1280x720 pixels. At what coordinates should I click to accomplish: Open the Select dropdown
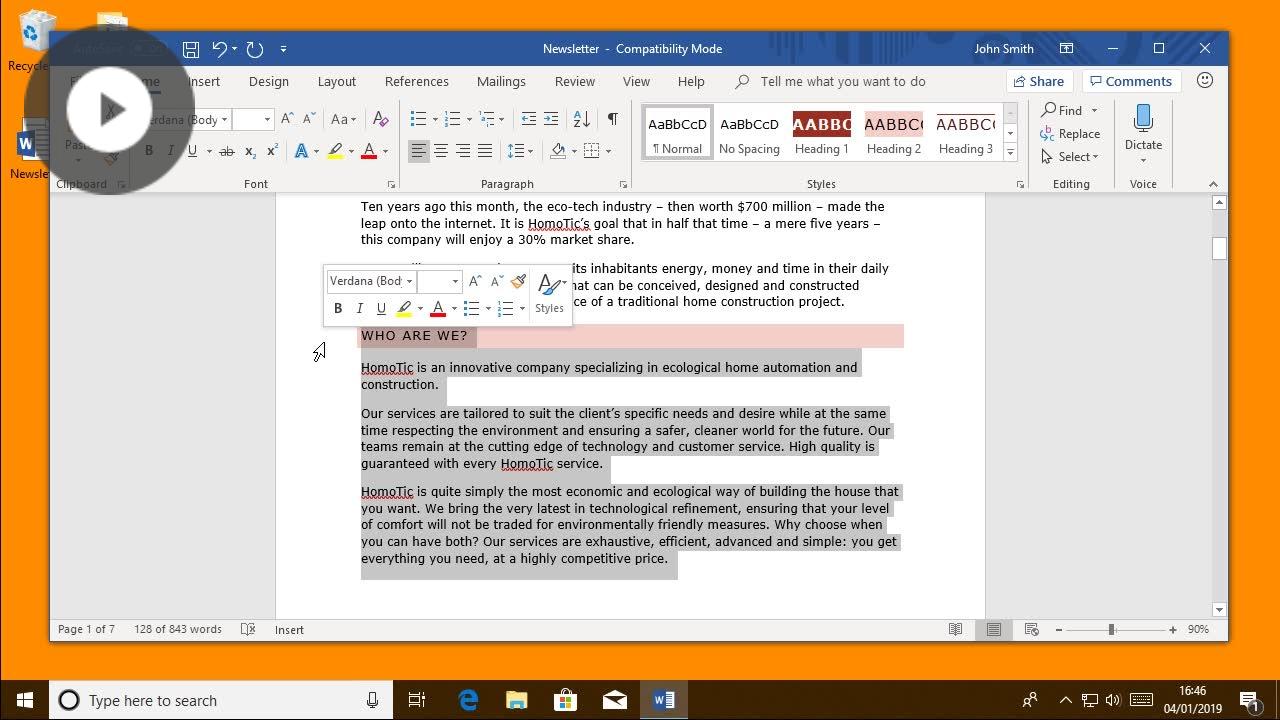(x=1070, y=156)
